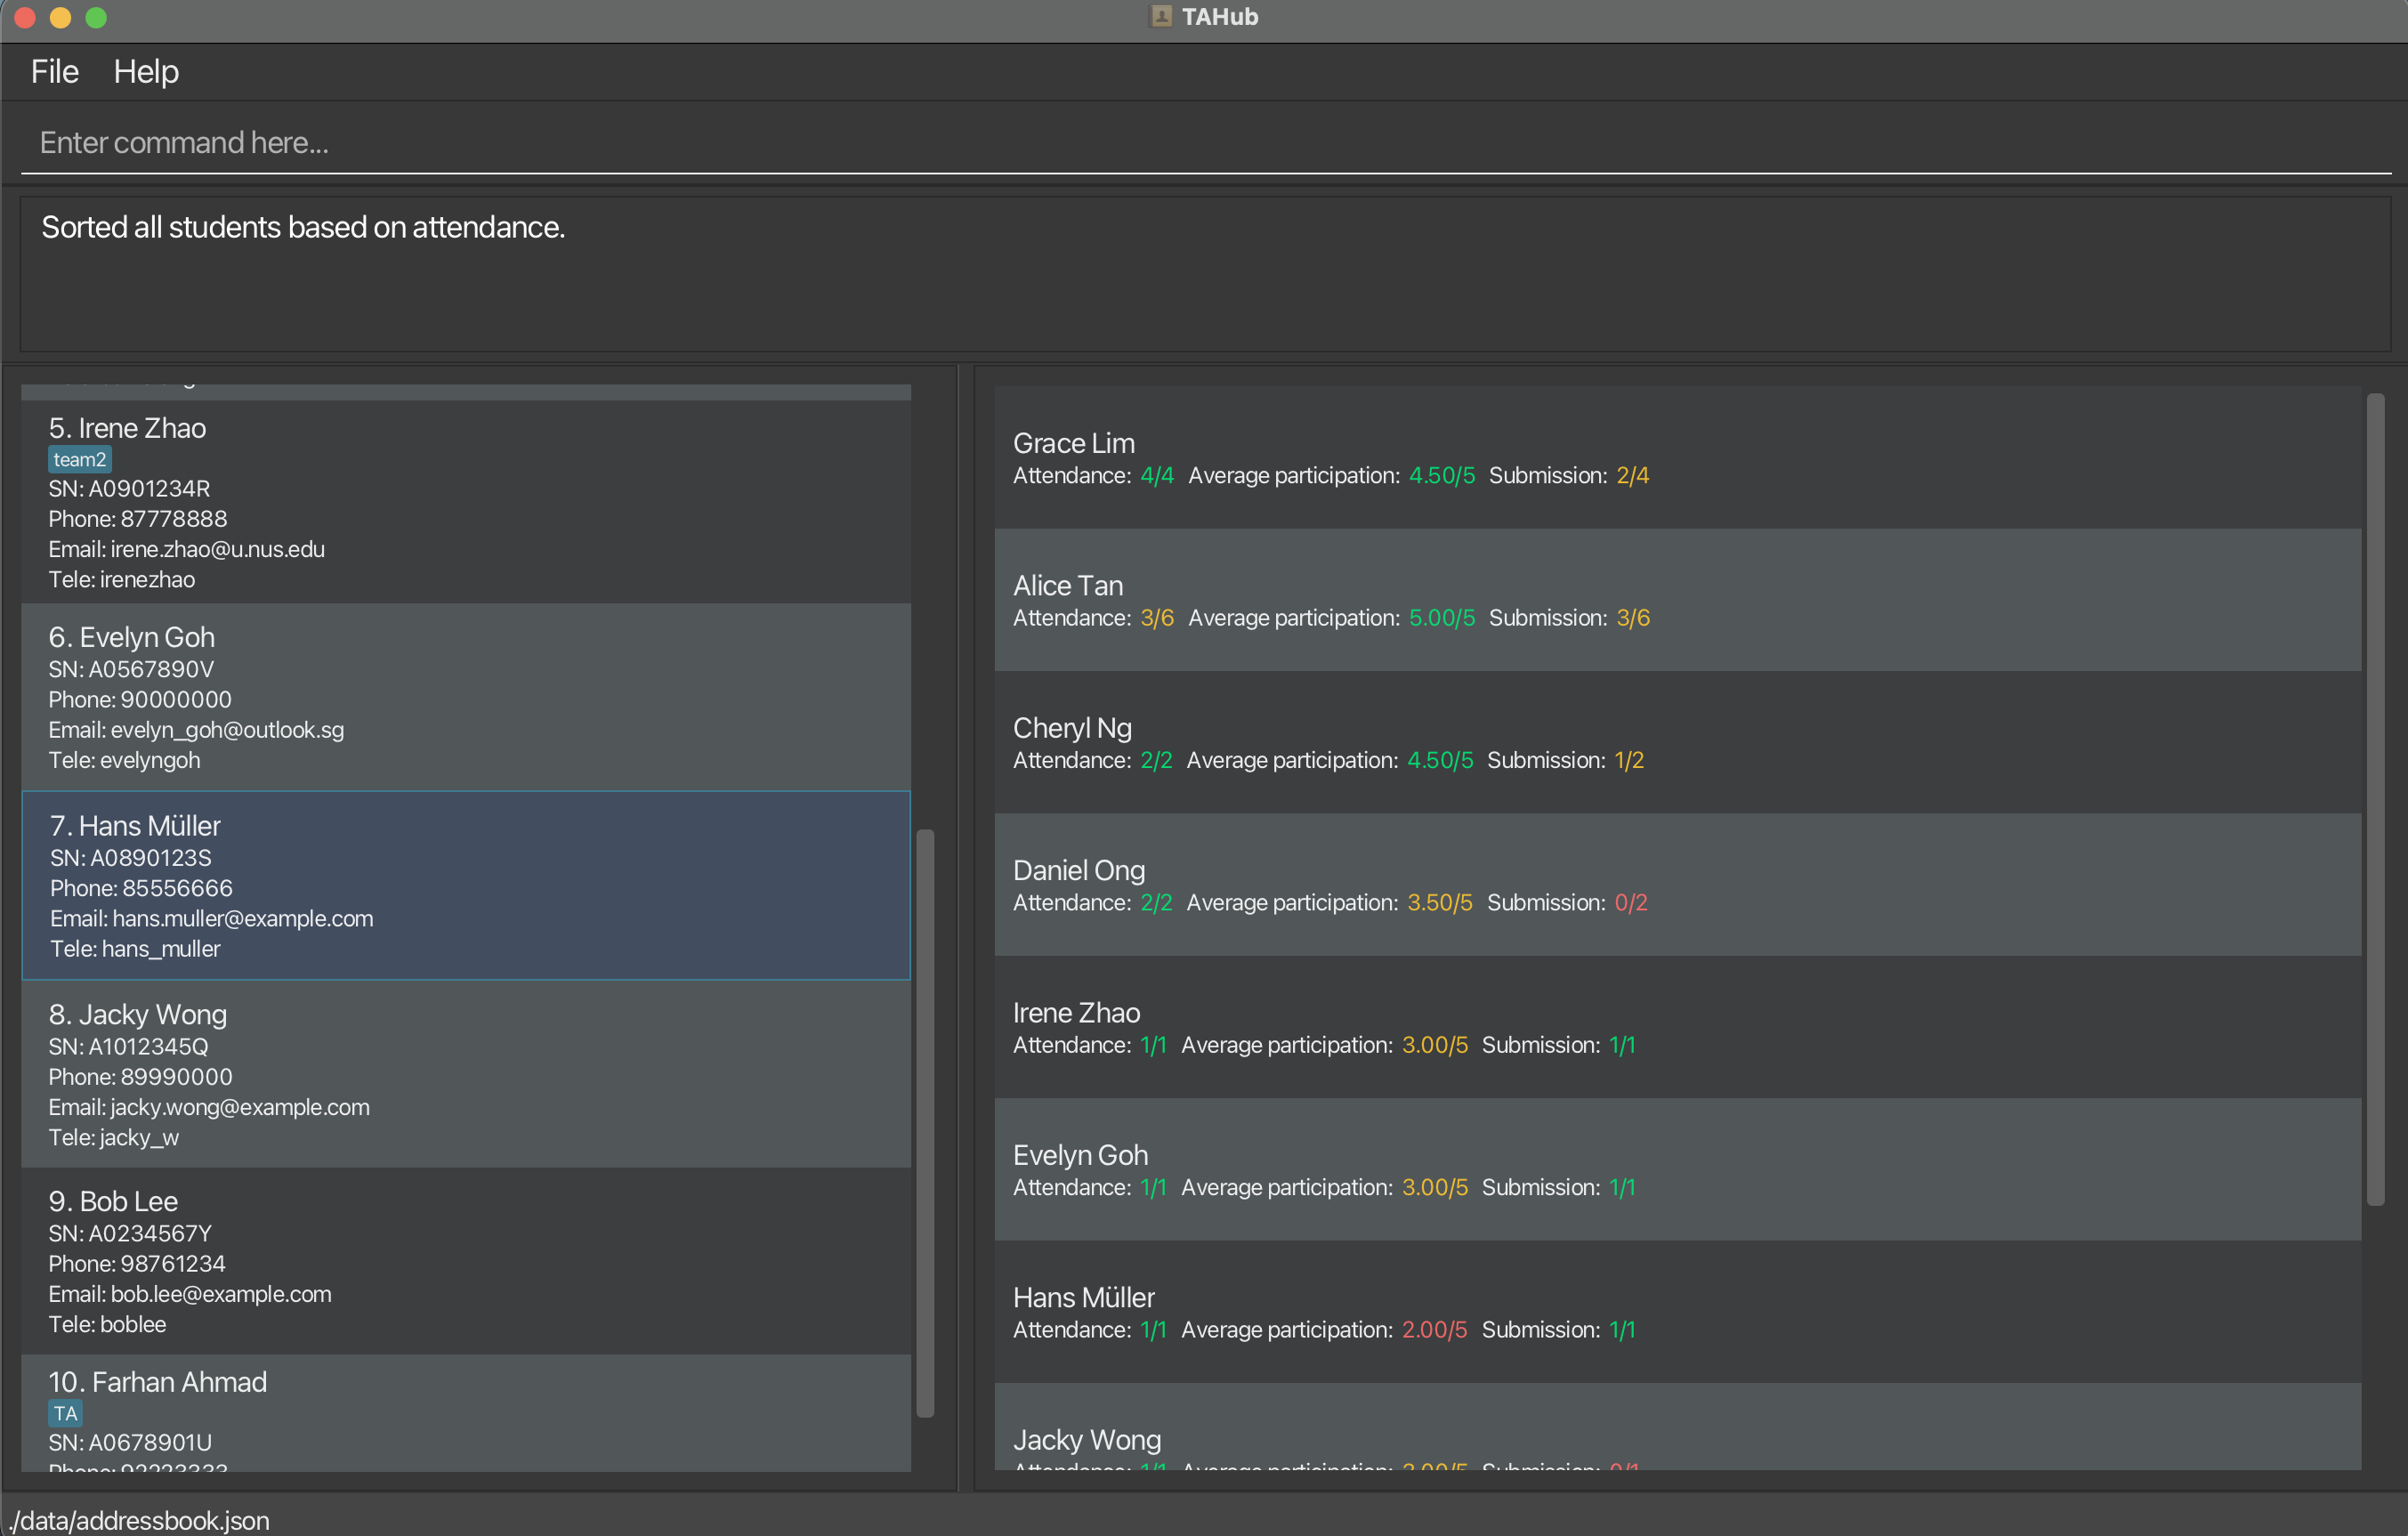This screenshot has height=1536, width=2408.
Task: Open the File menu
Action: click(x=54, y=72)
